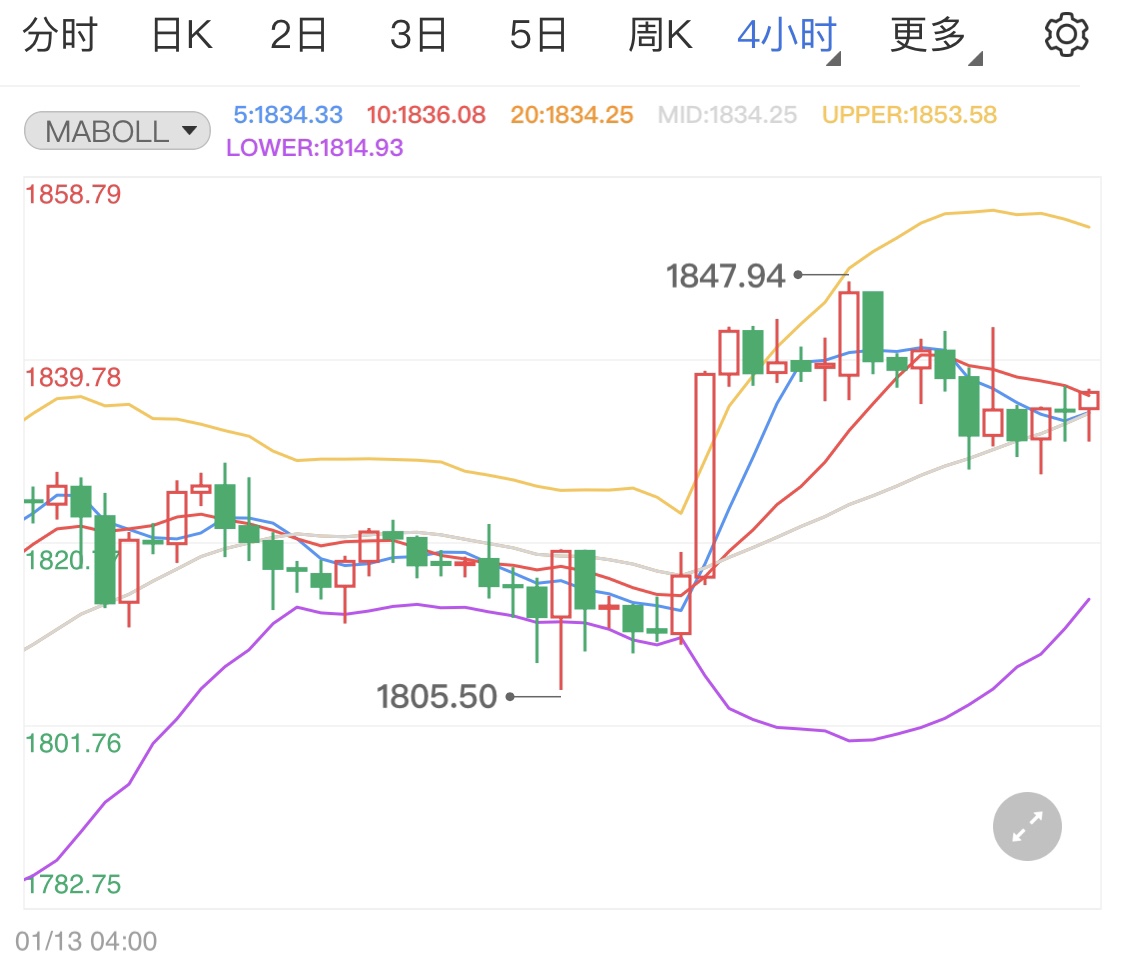The image size is (1125, 959).
Task: Switch to the 日K daily tab
Action: point(181,32)
